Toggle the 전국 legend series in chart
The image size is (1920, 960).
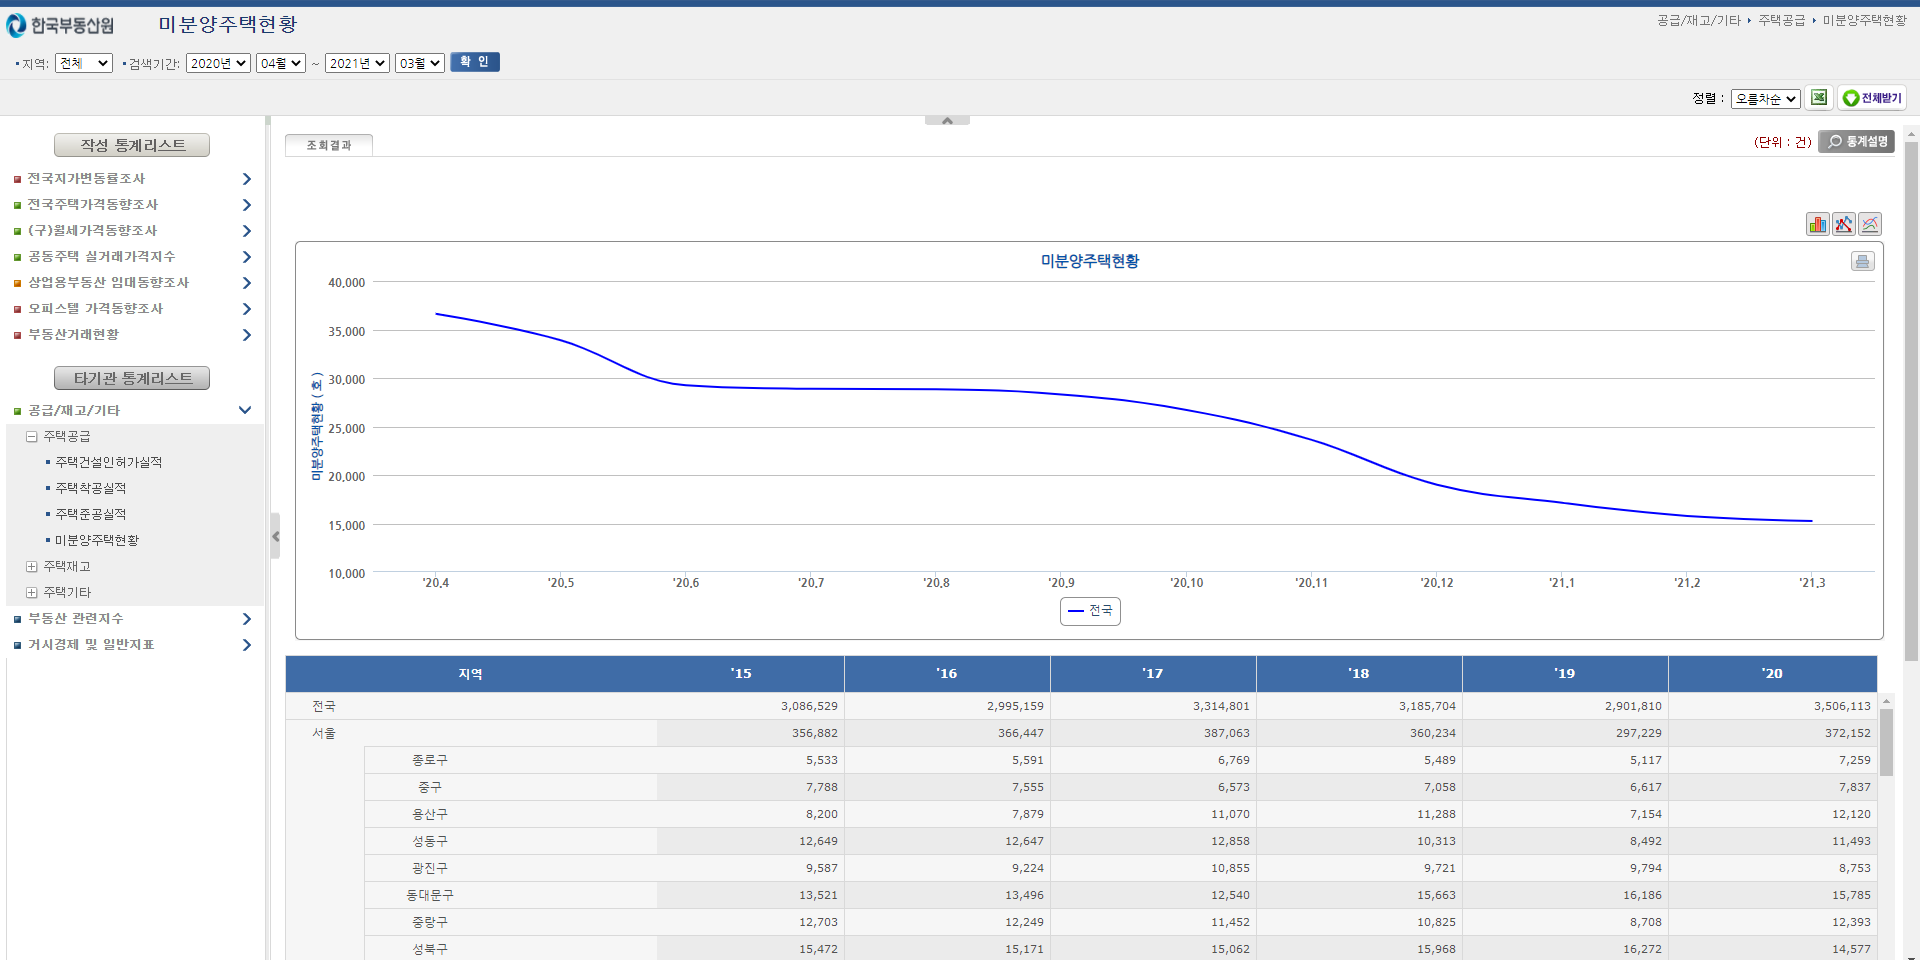point(1090,611)
